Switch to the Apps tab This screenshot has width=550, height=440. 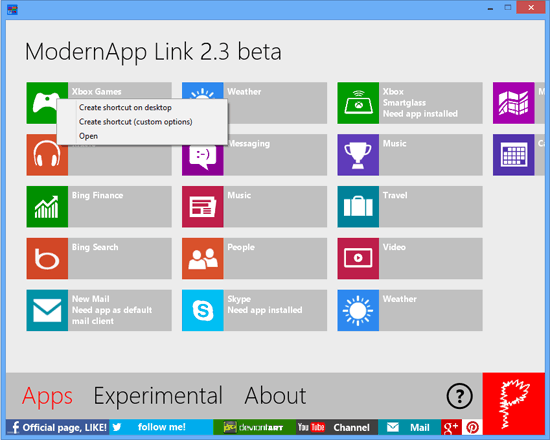tap(47, 396)
